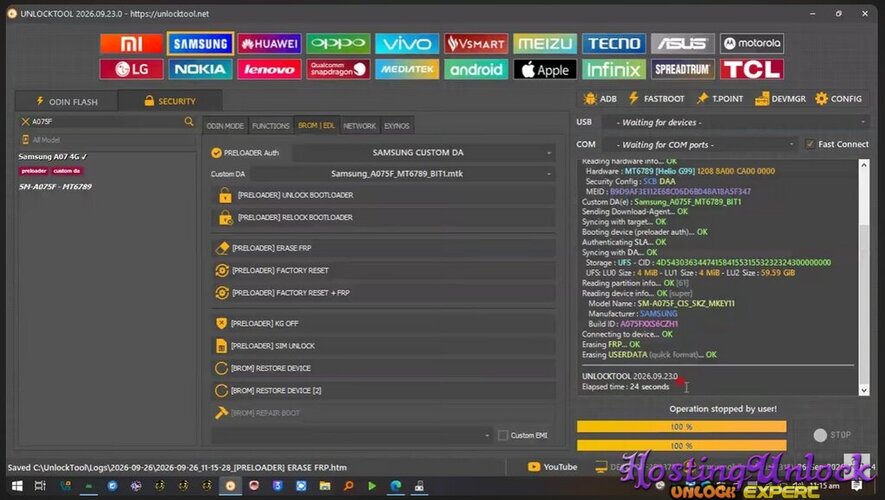Run PRELOADER Unlock Bootloader
Image resolution: width=885 pixels, height=500 pixels.
pos(384,195)
